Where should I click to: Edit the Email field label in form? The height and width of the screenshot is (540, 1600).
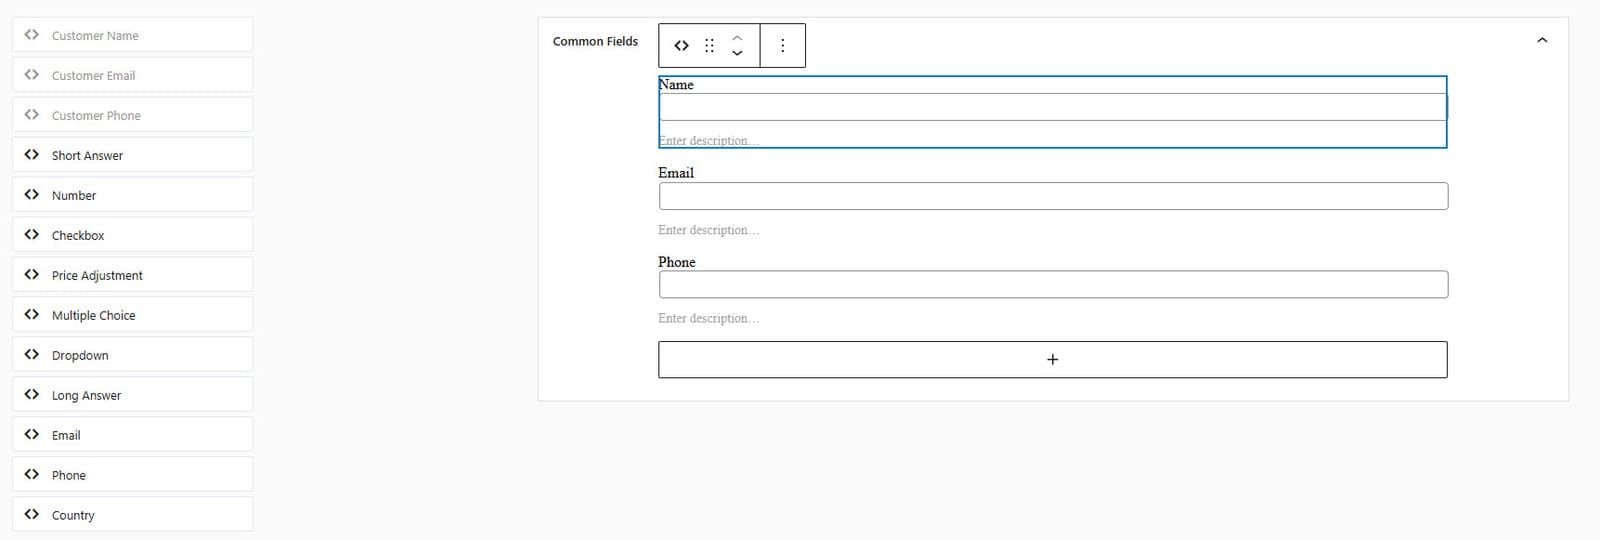click(x=676, y=173)
